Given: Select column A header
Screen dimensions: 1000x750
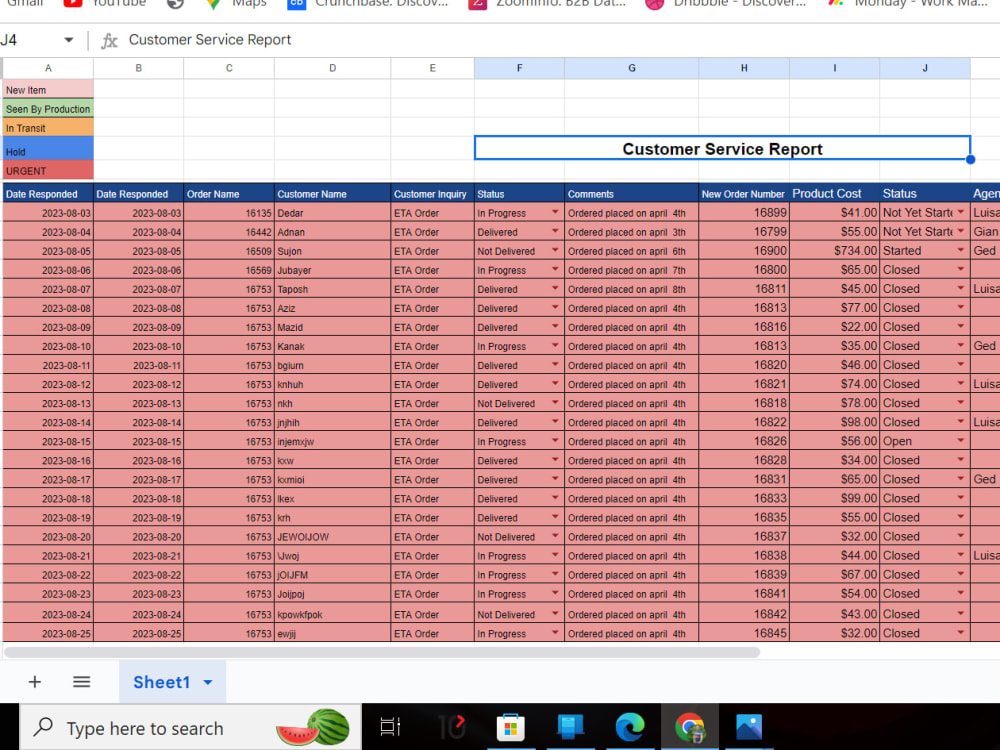Looking at the screenshot, I should pyautogui.click(x=48, y=68).
